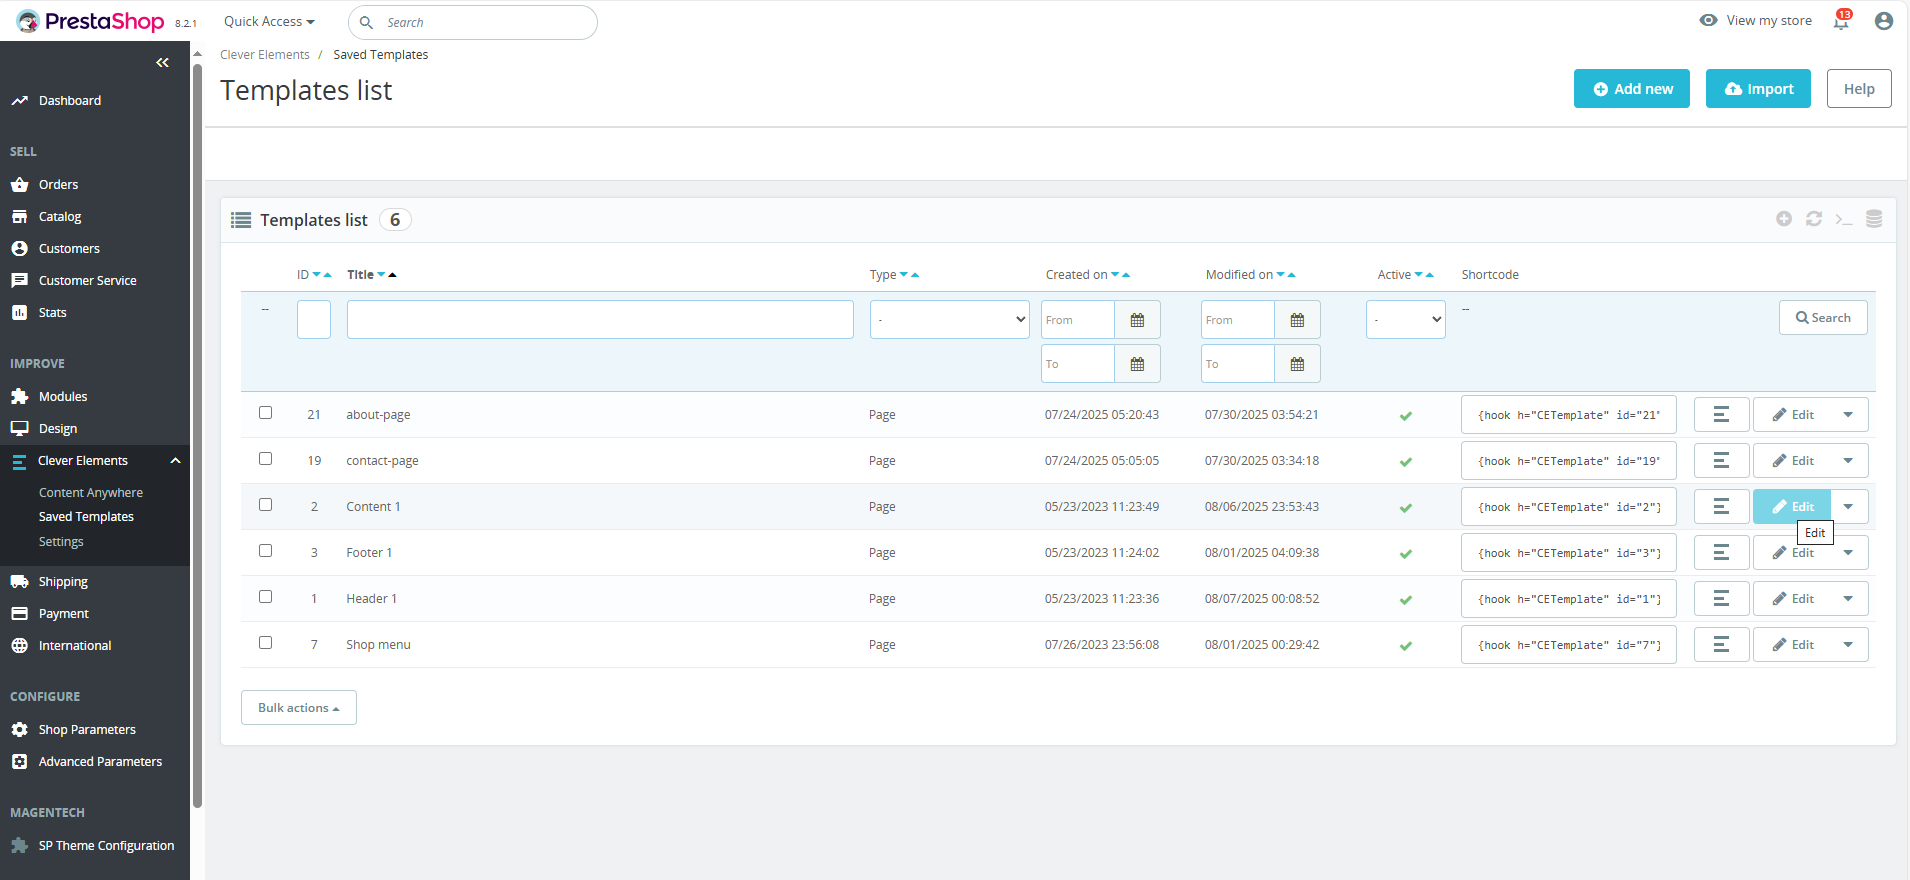Select the Content 1 row checkbox
Viewport: 1910px width, 880px height.
(265, 505)
